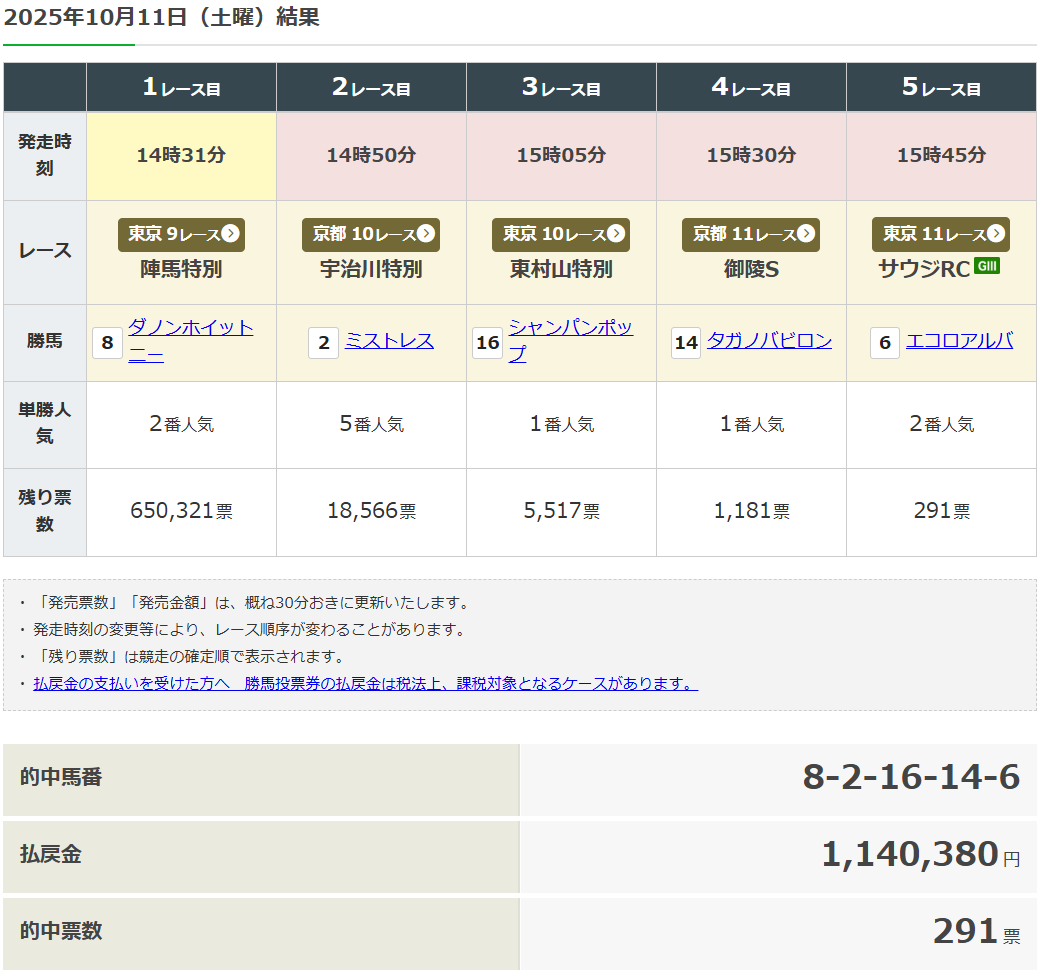Click the 2025年10月11日 結果 heading

162,17
